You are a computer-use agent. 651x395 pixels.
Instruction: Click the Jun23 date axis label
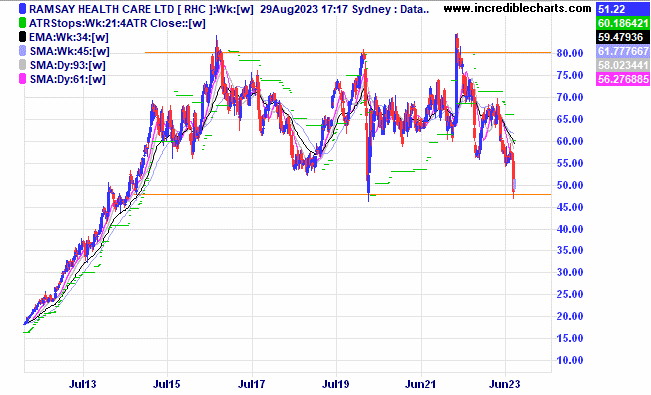tap(504, 384)
